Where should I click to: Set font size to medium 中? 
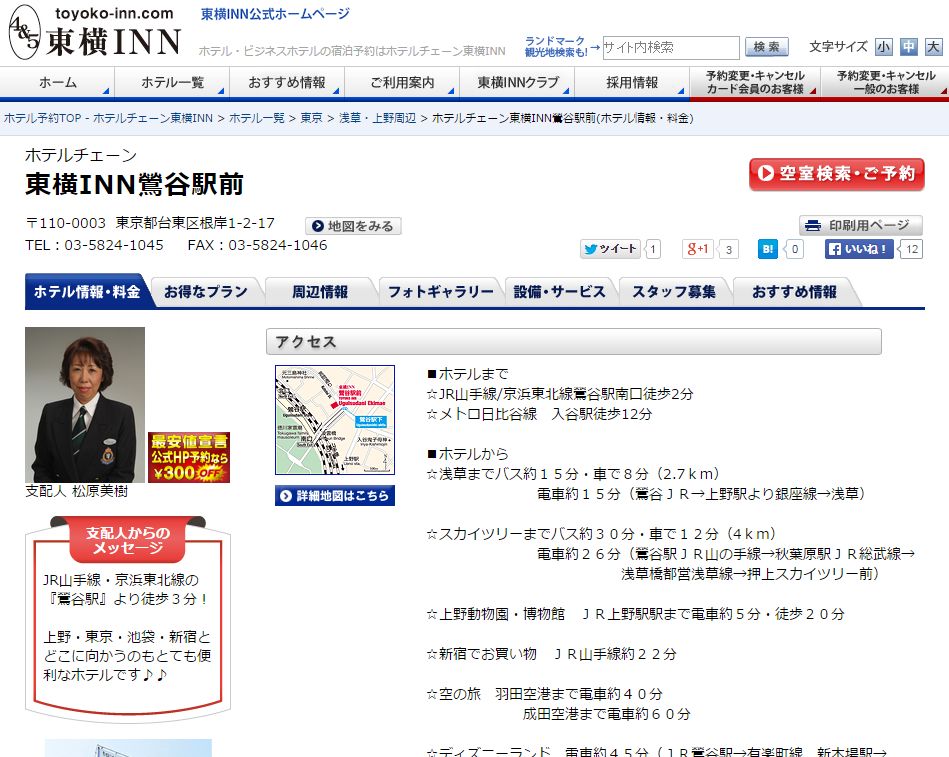(x=908, y=47)
